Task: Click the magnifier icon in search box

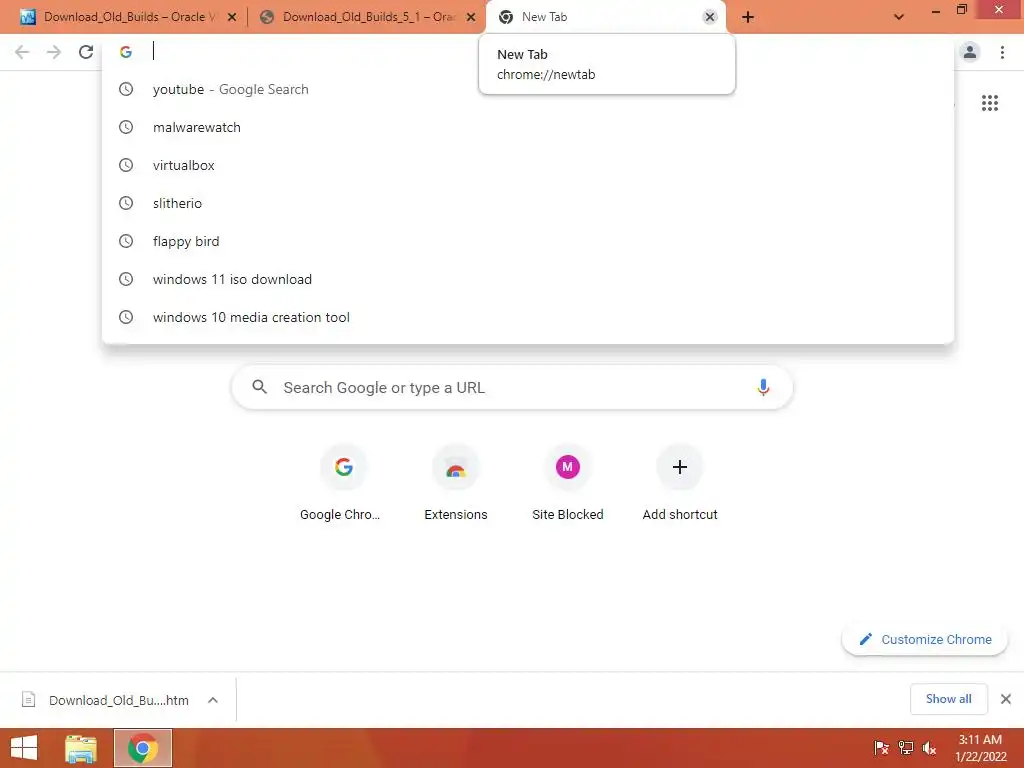Action: click(x=259, y=387)
